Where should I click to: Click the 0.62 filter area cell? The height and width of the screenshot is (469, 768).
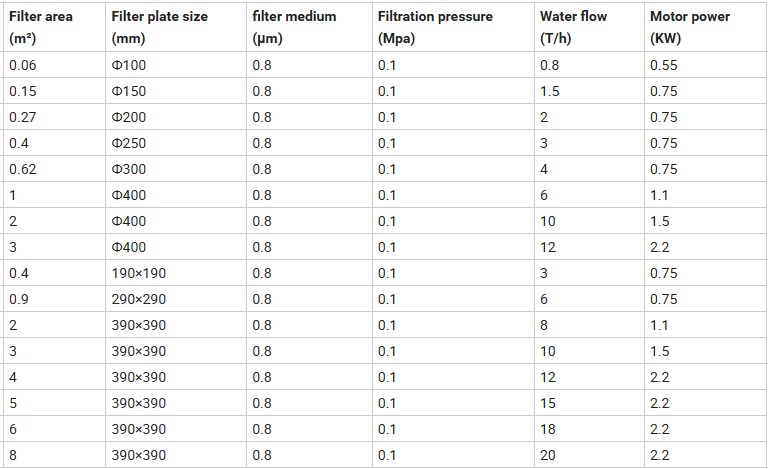[22, 169]
